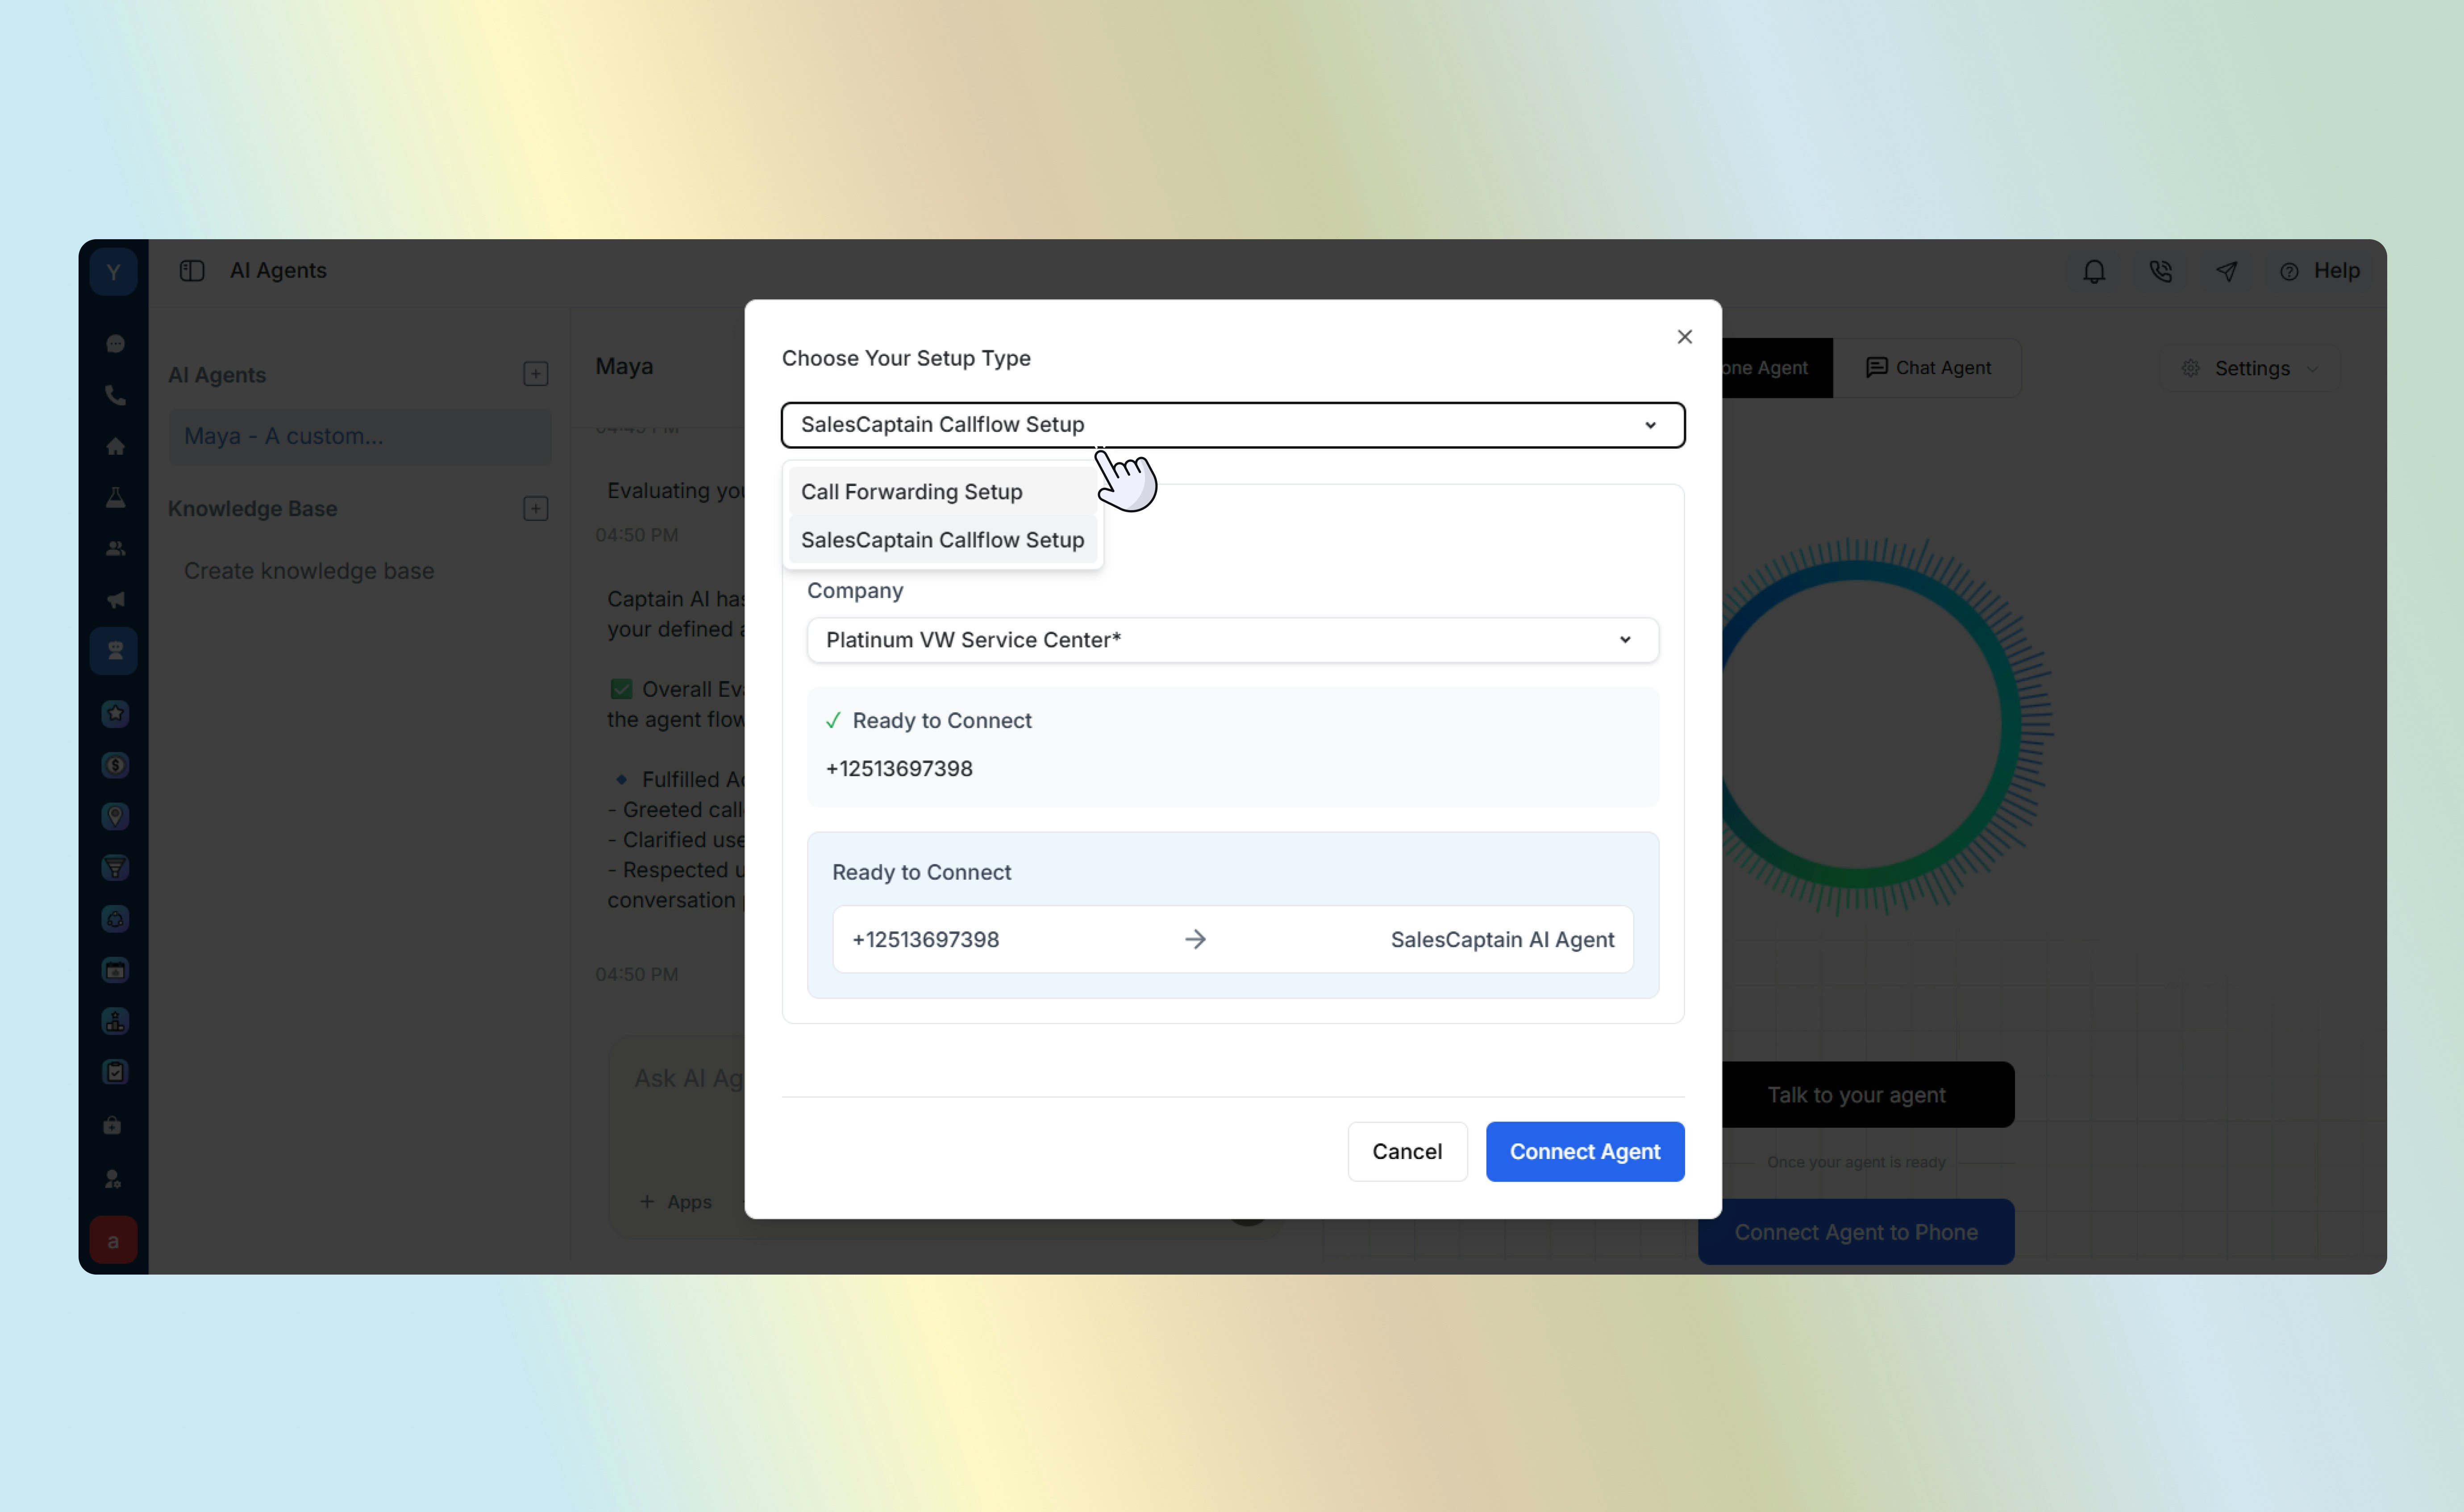The width and height of the screenshot is (2464, 1512).
Task: Click the plus icon beside Knowledge Base
Action: click(535, 509)
